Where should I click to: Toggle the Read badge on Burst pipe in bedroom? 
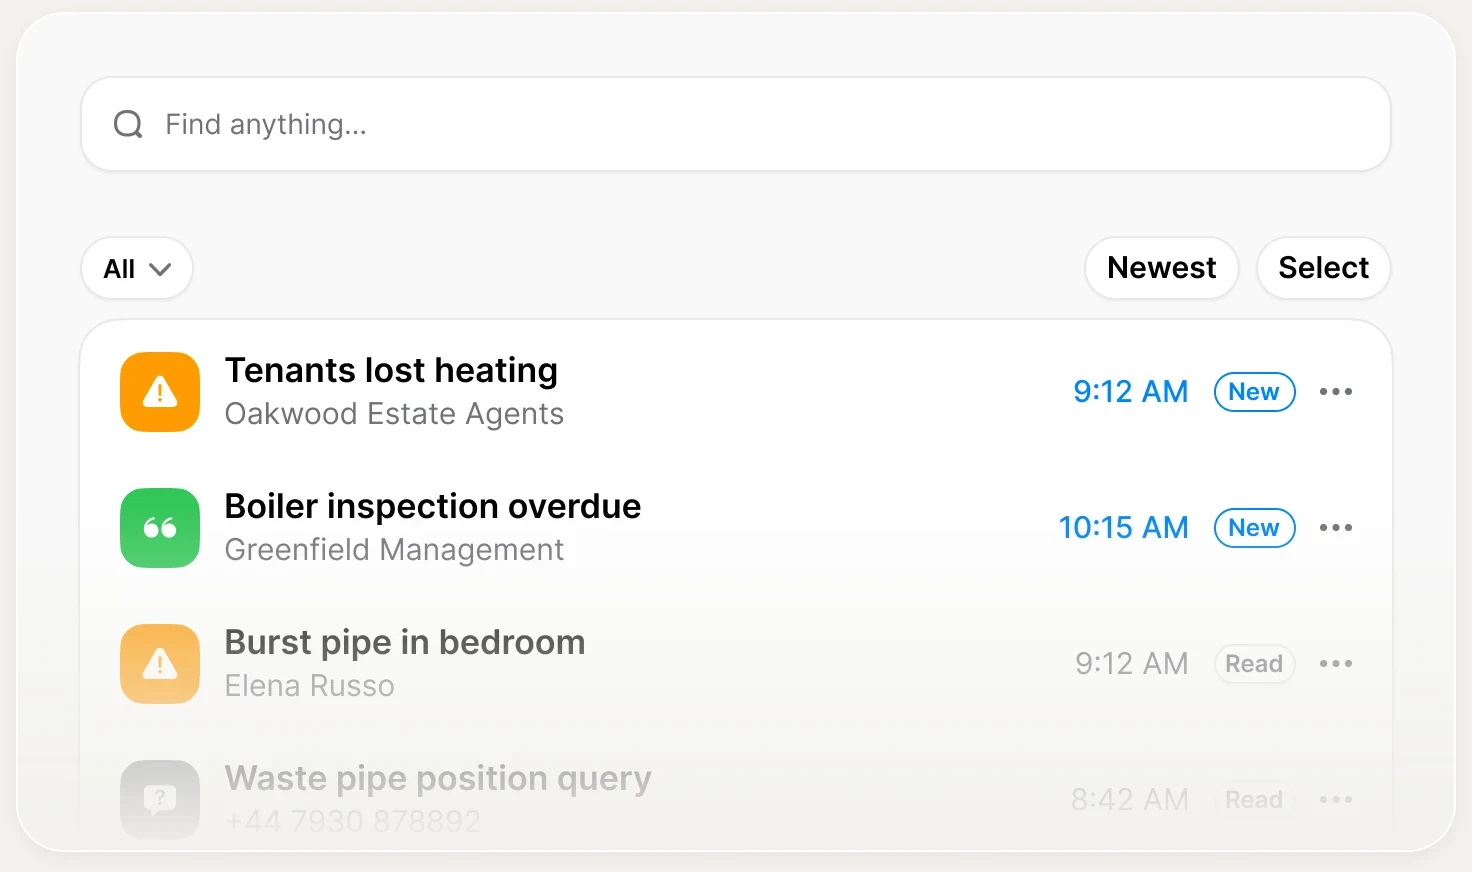coord(1254,664)
